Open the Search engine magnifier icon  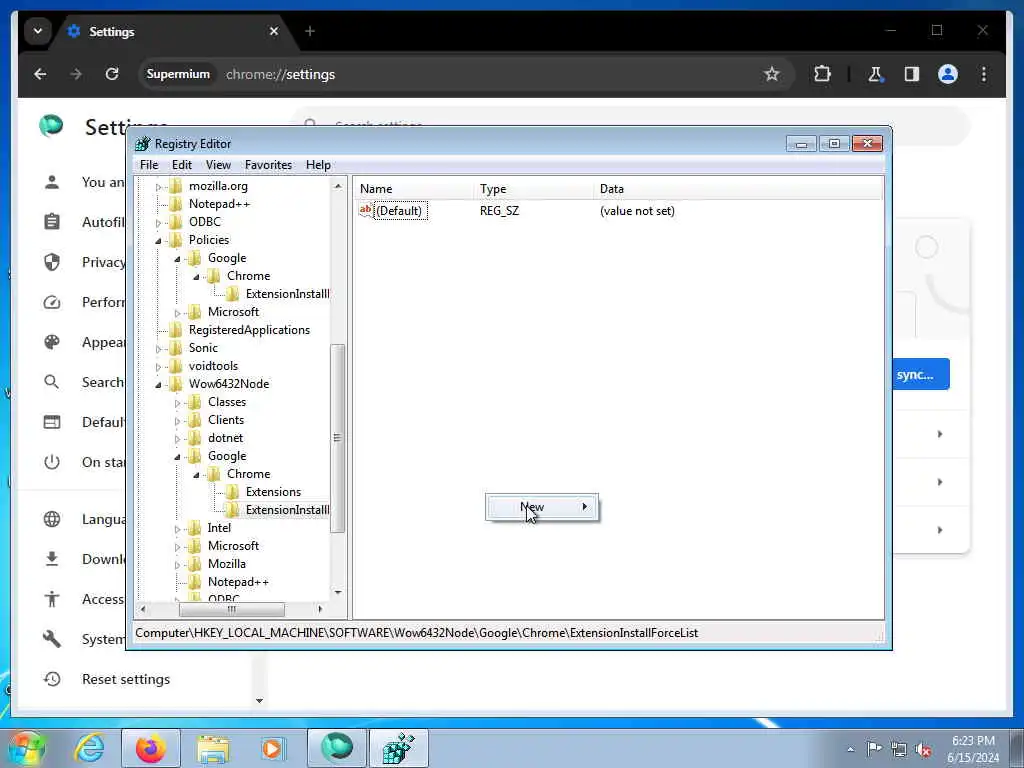(x=52, y=382)
